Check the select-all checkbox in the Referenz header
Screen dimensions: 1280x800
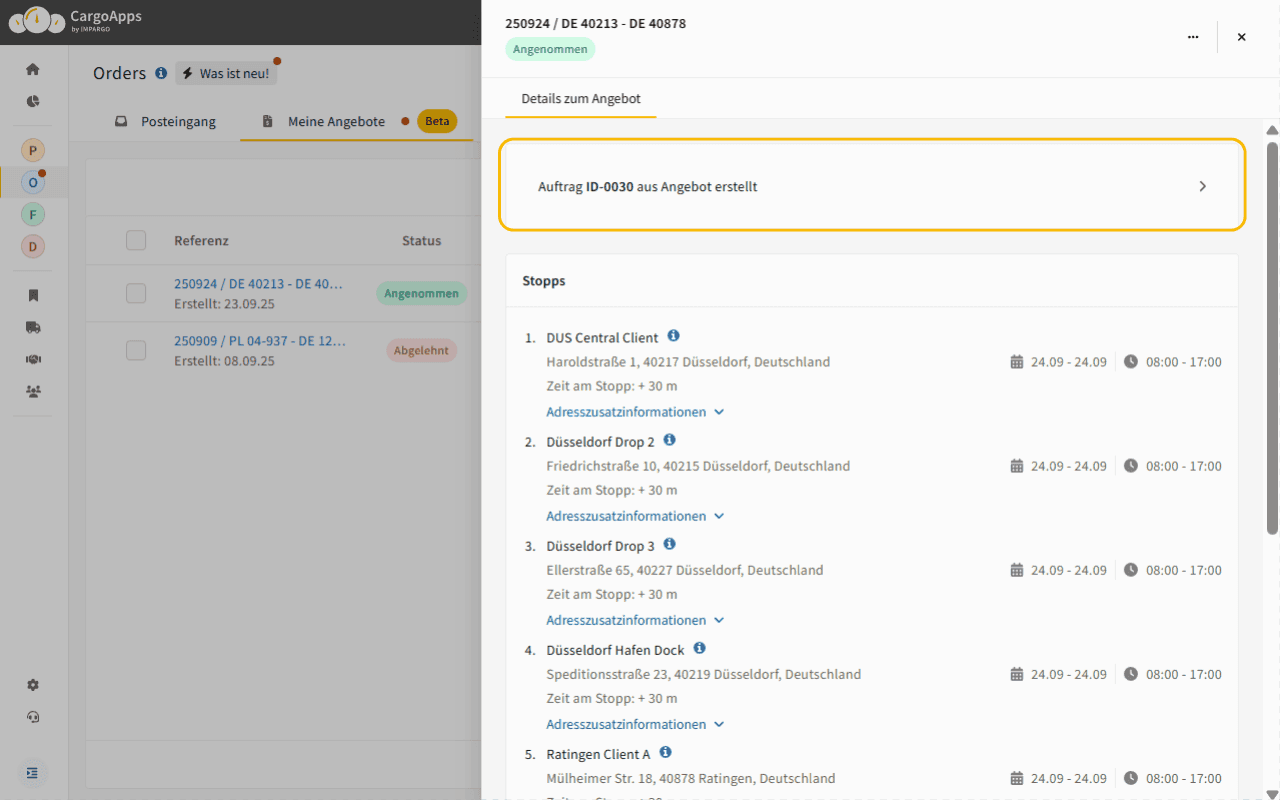click(x=136, y=240)
